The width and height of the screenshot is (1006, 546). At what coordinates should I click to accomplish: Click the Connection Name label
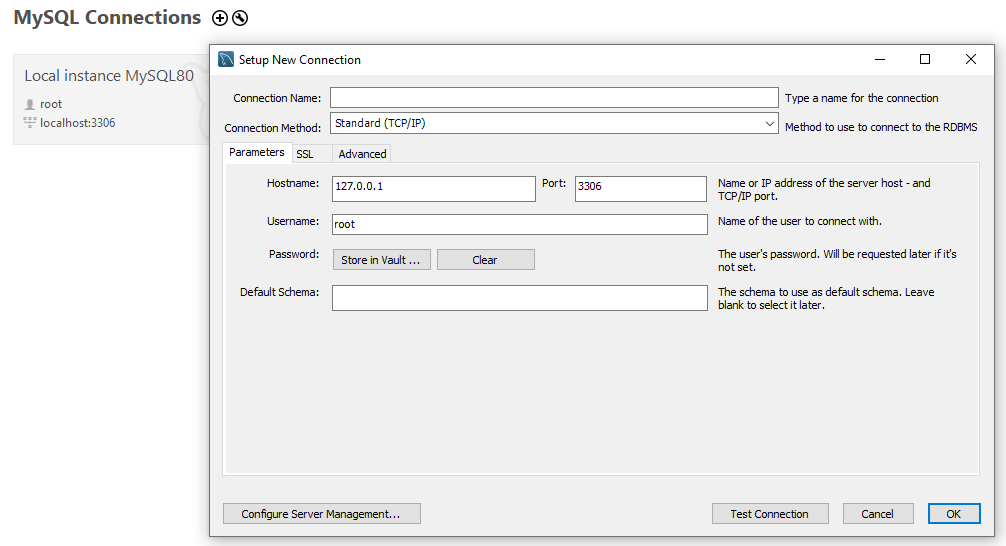[277, 98]
